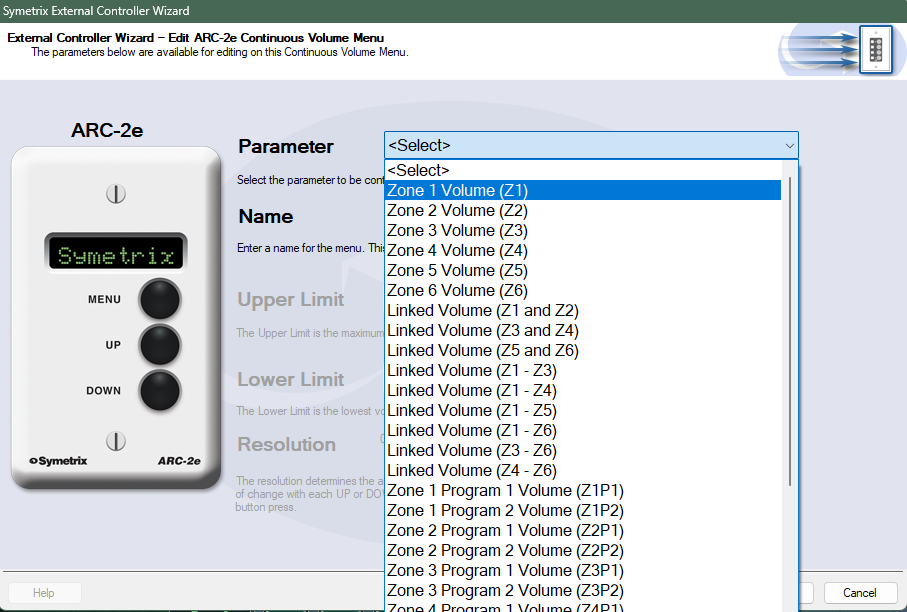Select Zone 1 Program 1 Volume (Z1P1)
Viewport: 907px width, 612px height.
point(505,490)
